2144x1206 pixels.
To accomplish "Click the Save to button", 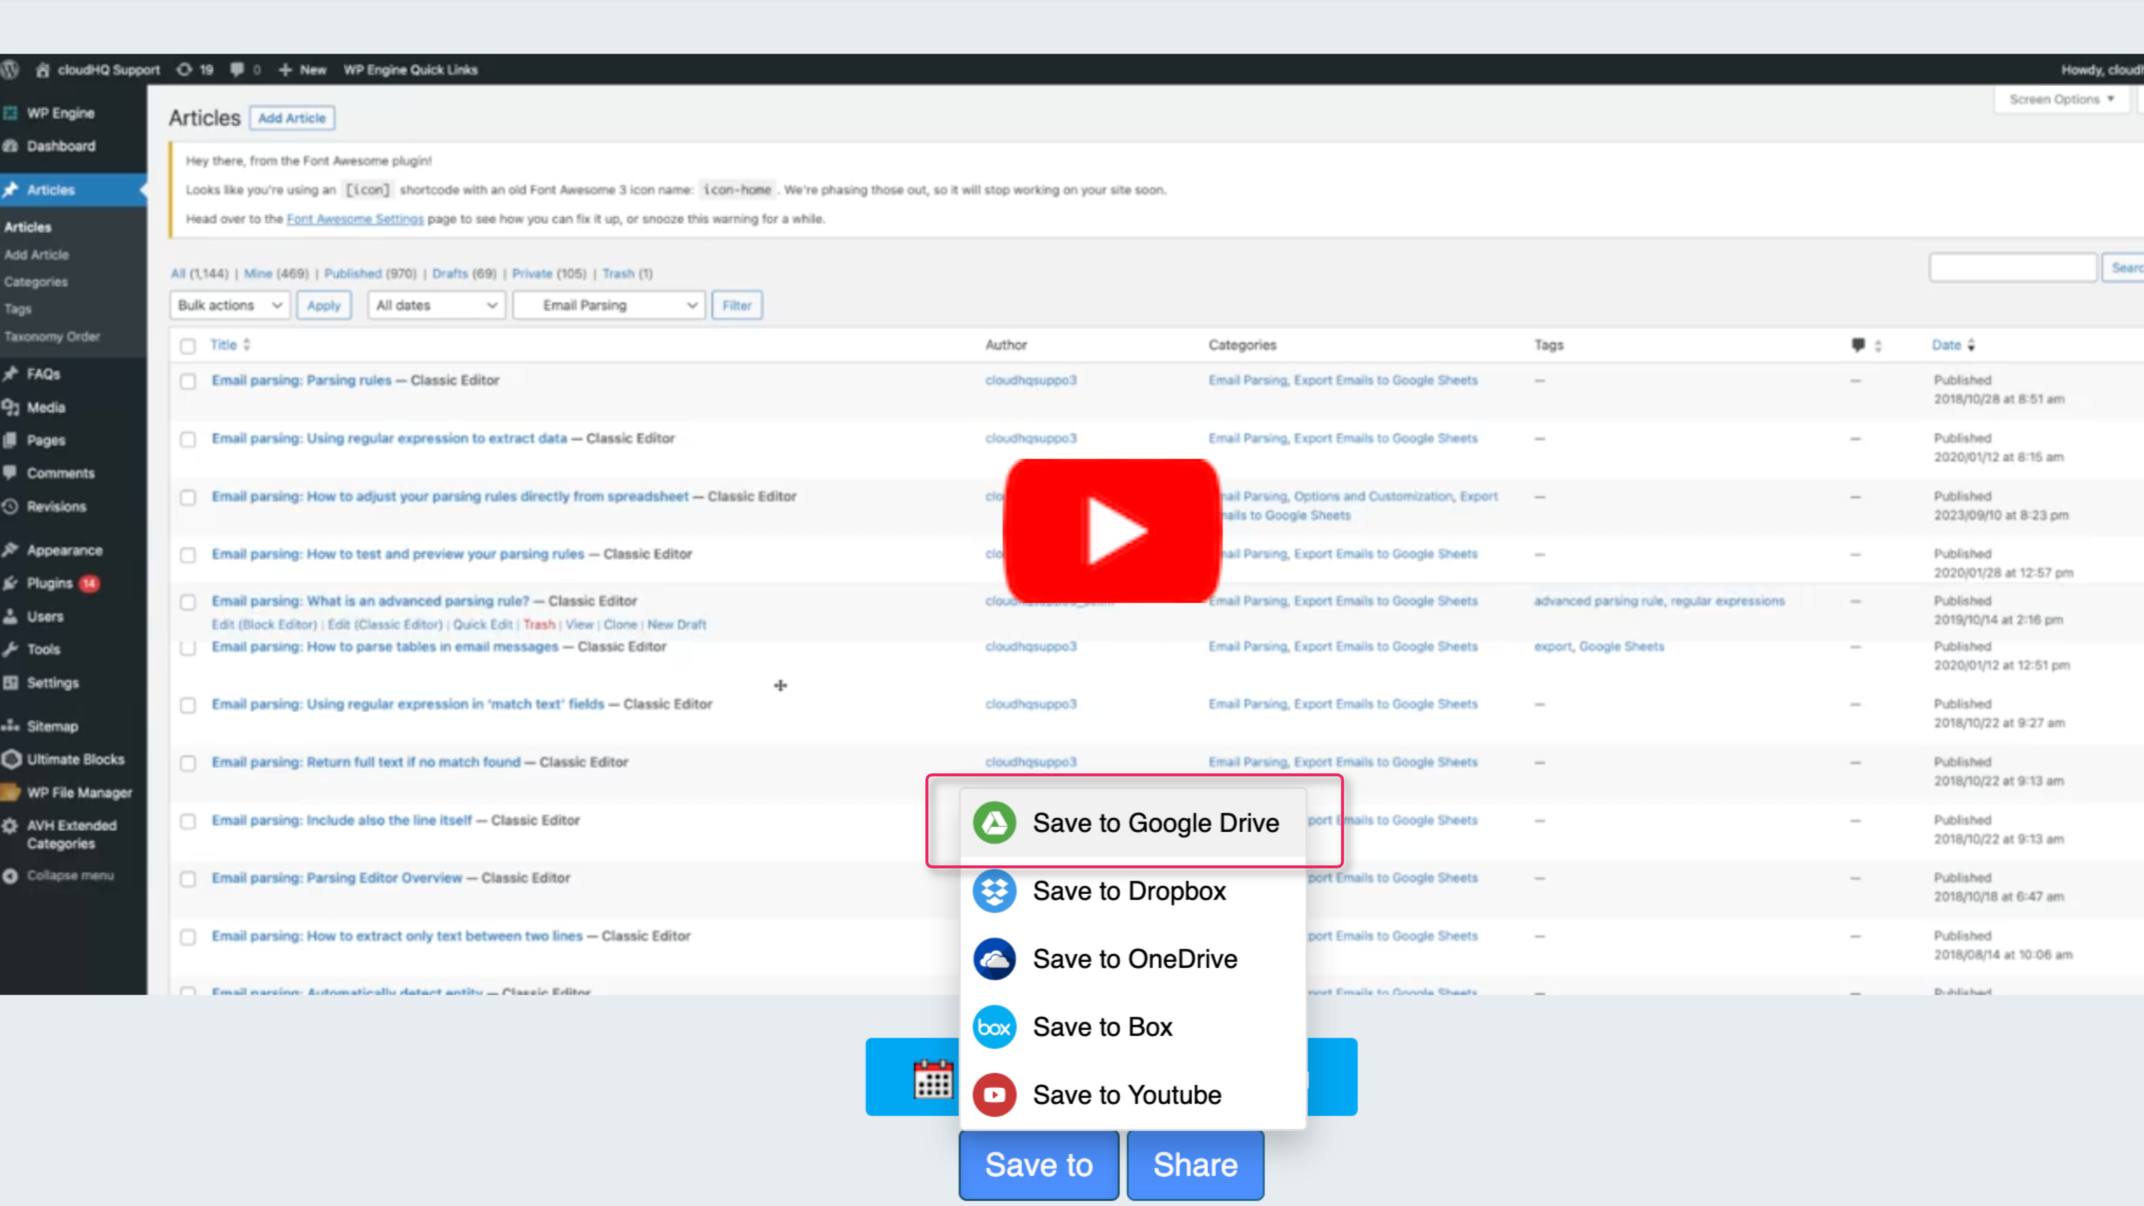I will coord(1039,1165).
